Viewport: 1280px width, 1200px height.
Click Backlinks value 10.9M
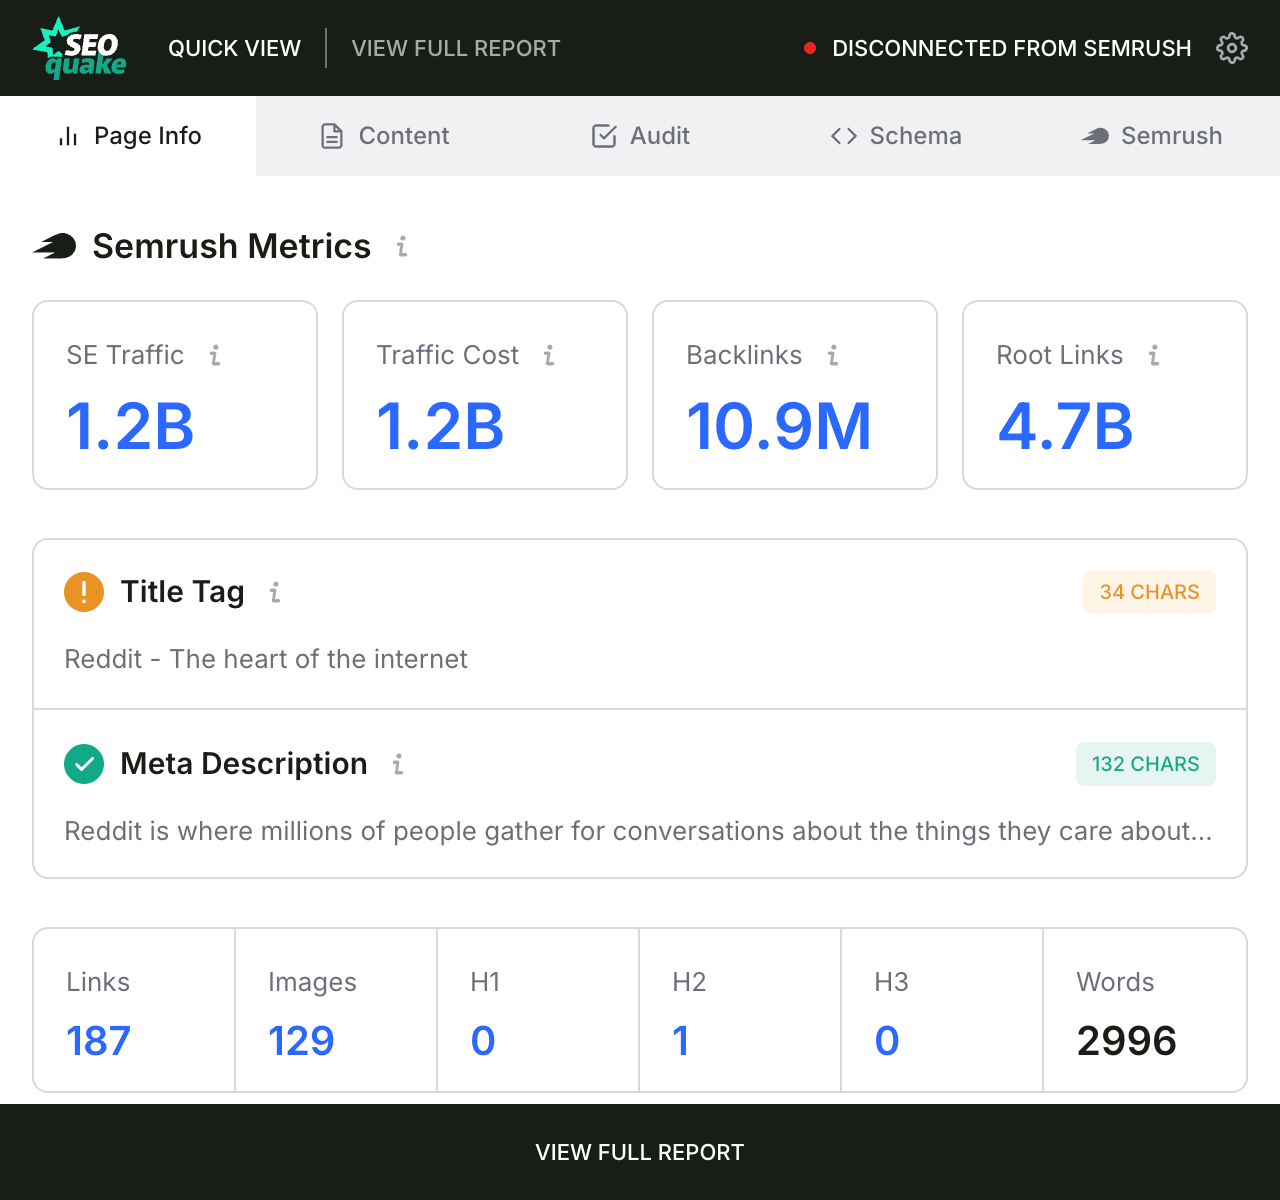point(779,426)
